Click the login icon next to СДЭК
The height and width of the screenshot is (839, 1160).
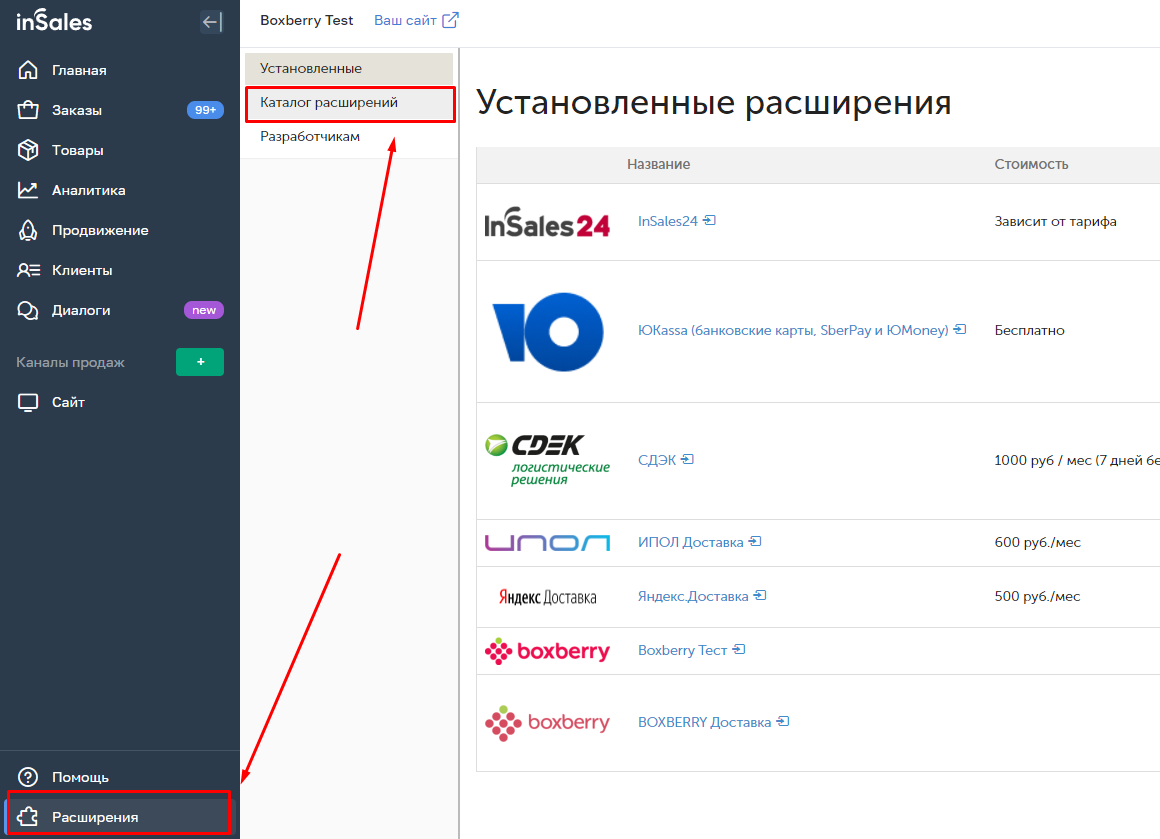click(687, 459)
